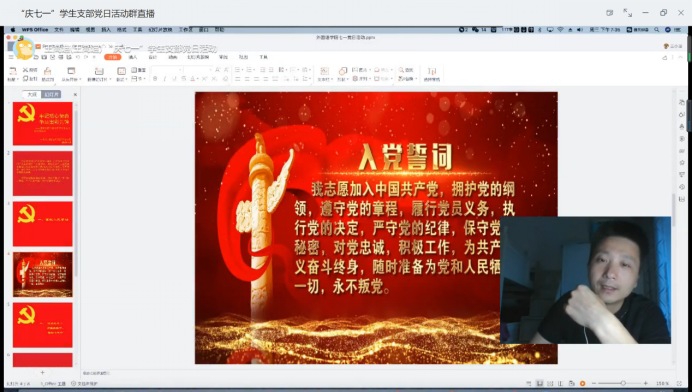Toggle normal view button in status bar

[x=540, y=383]
